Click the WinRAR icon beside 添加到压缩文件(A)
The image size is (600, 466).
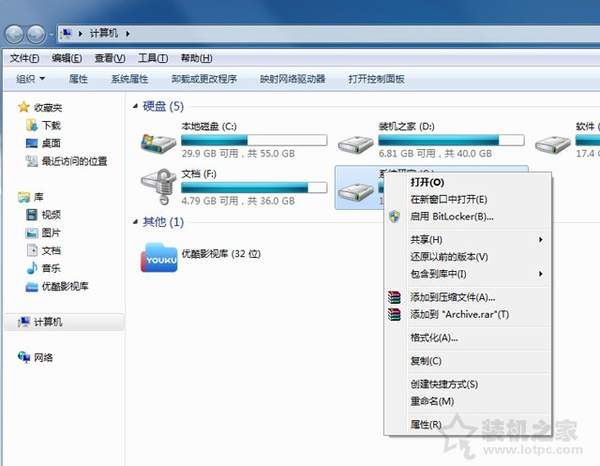394,297
